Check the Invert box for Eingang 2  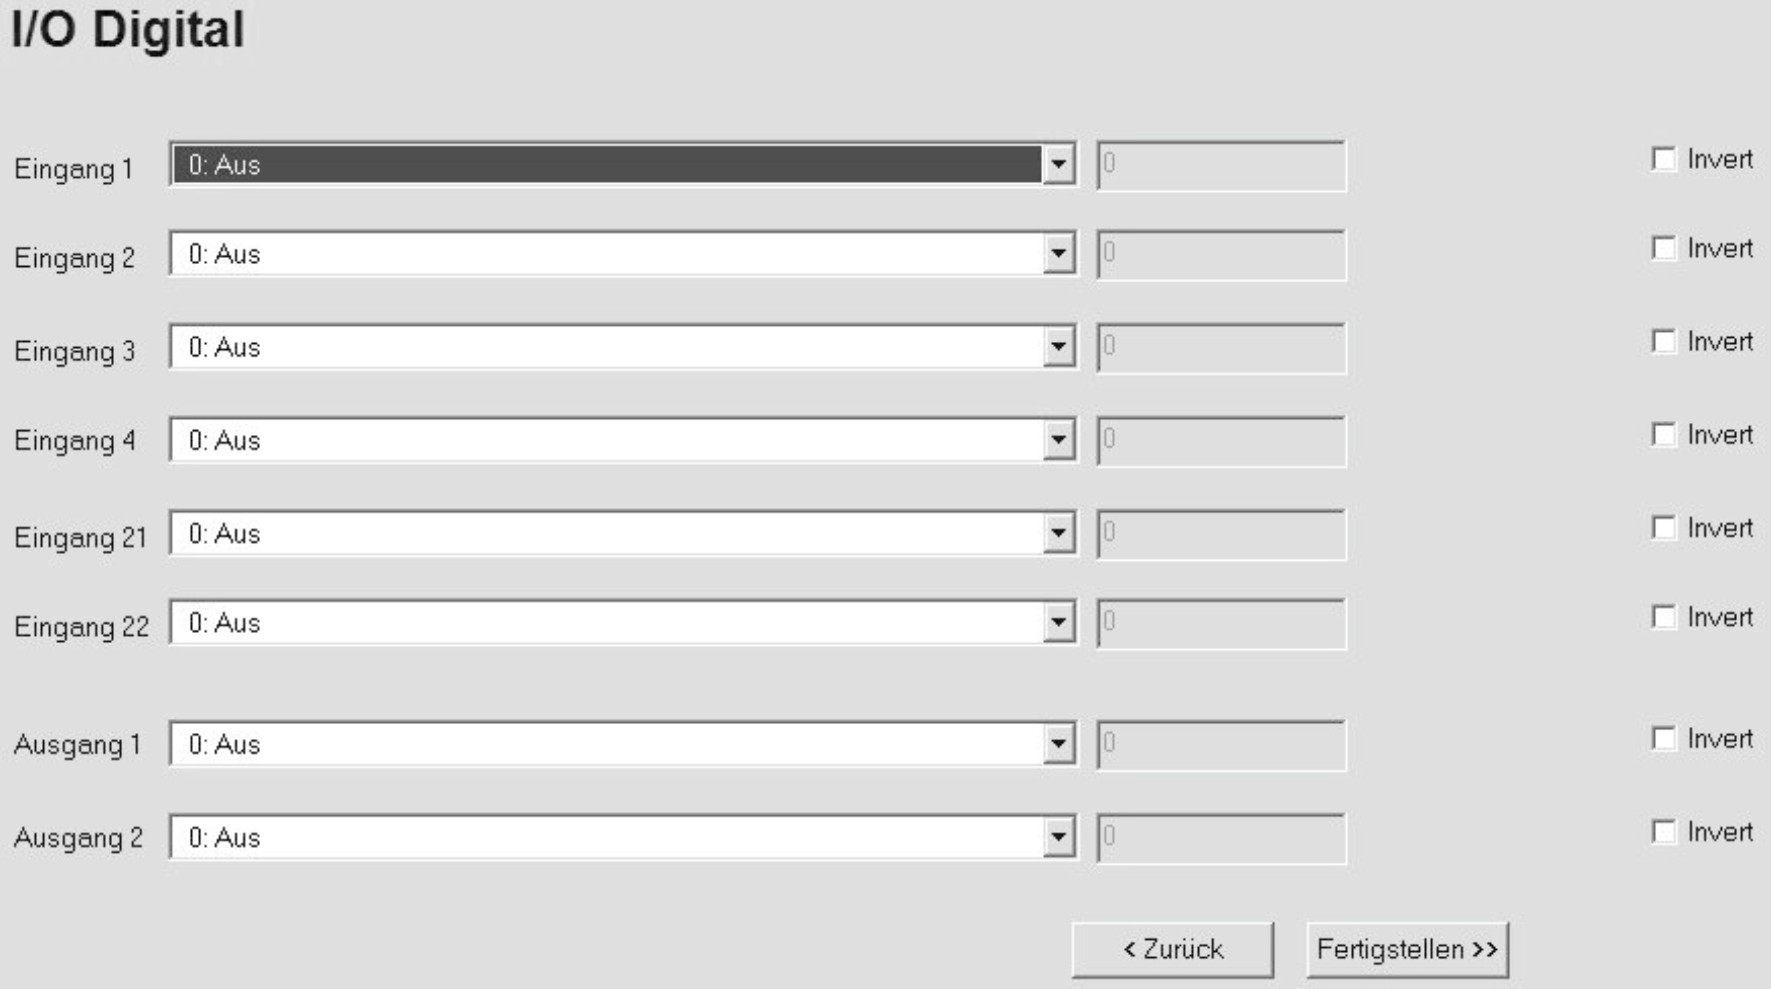pos(1663,248)
